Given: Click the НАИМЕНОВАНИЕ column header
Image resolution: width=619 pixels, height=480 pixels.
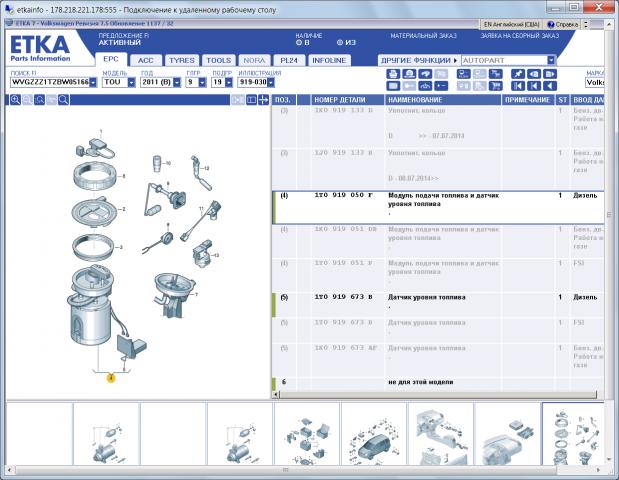Looking at the screenshot, I should pos(443,100).
